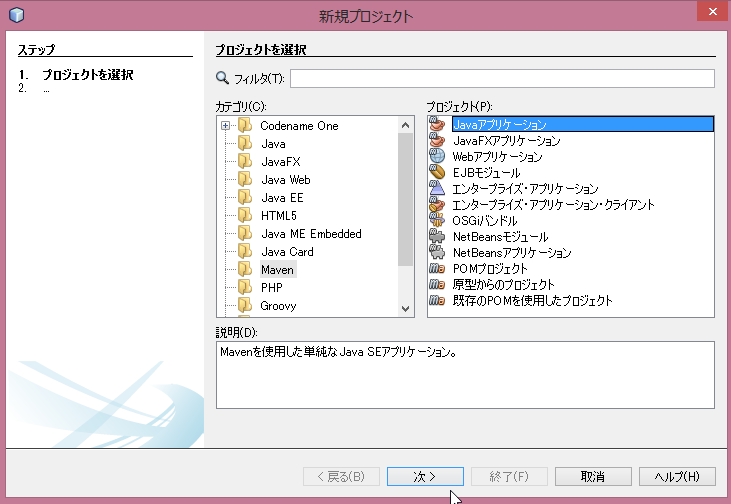Select the Codename One category
This screenshot has width=731, height=504.
(x=299, y=126)
